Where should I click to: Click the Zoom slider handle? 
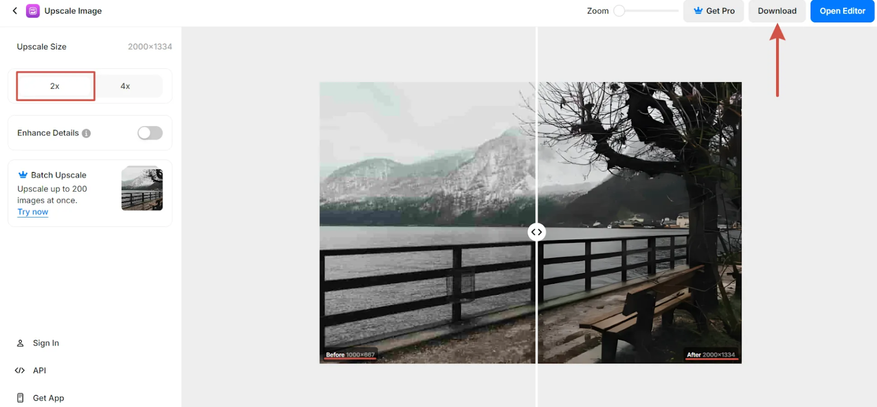click(x=619, y=11)
